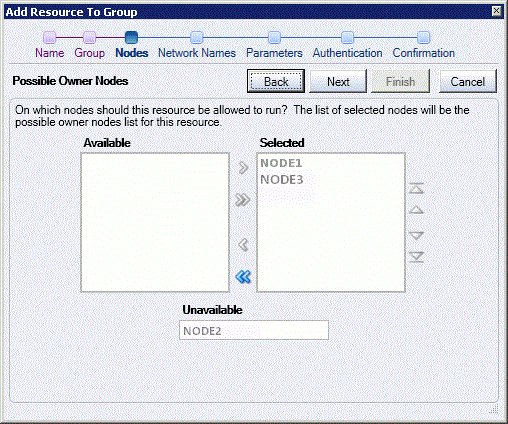Click the Name step marker

(49, 37)
